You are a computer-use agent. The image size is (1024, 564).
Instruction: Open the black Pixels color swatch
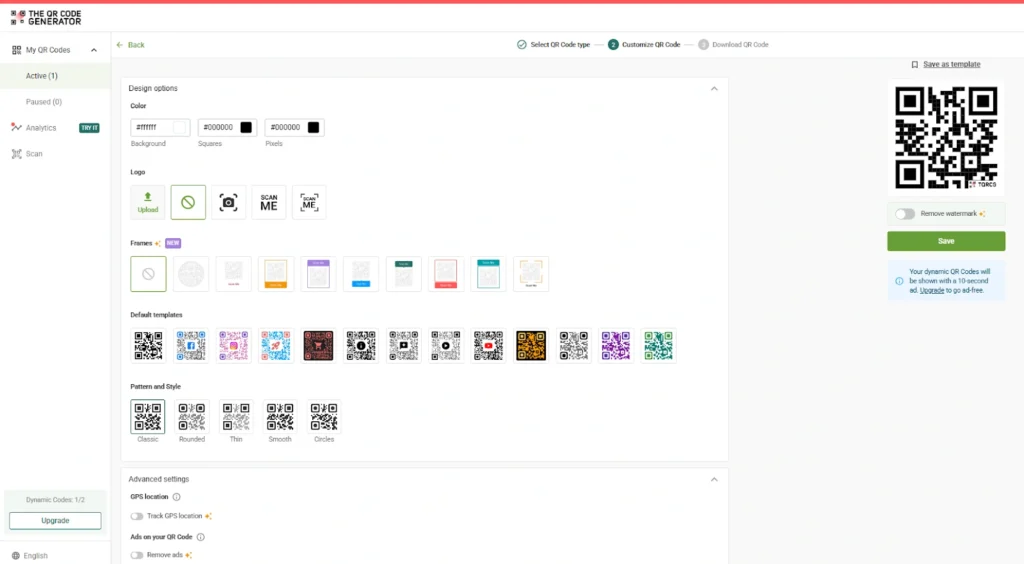313,127
